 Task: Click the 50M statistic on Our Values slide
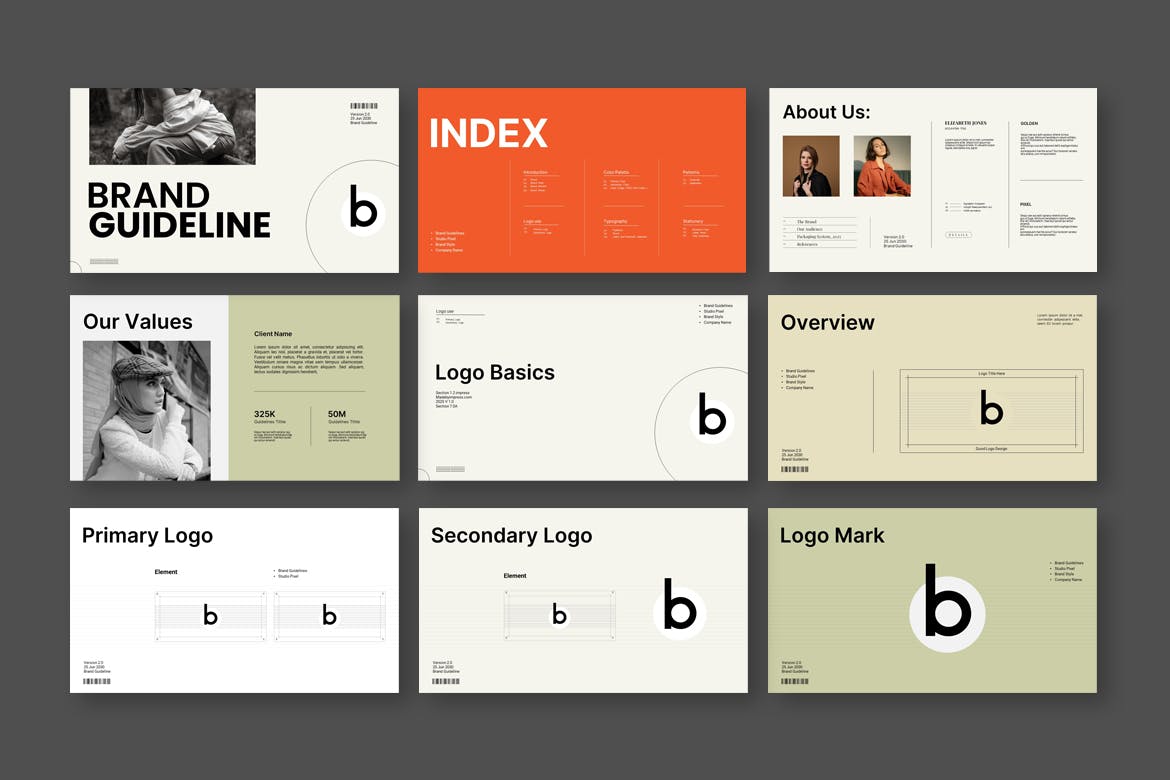click(337, 414)
